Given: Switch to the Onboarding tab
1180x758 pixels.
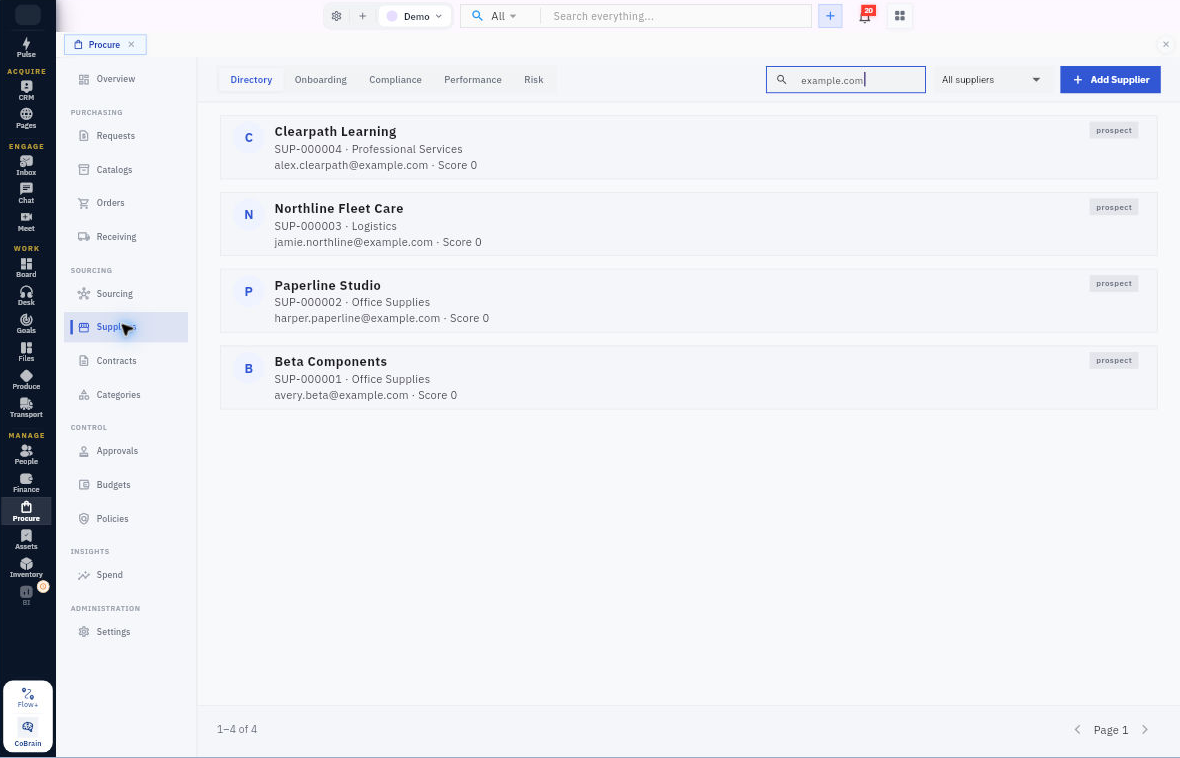Looking at the screenshot, I should (321, 80).
